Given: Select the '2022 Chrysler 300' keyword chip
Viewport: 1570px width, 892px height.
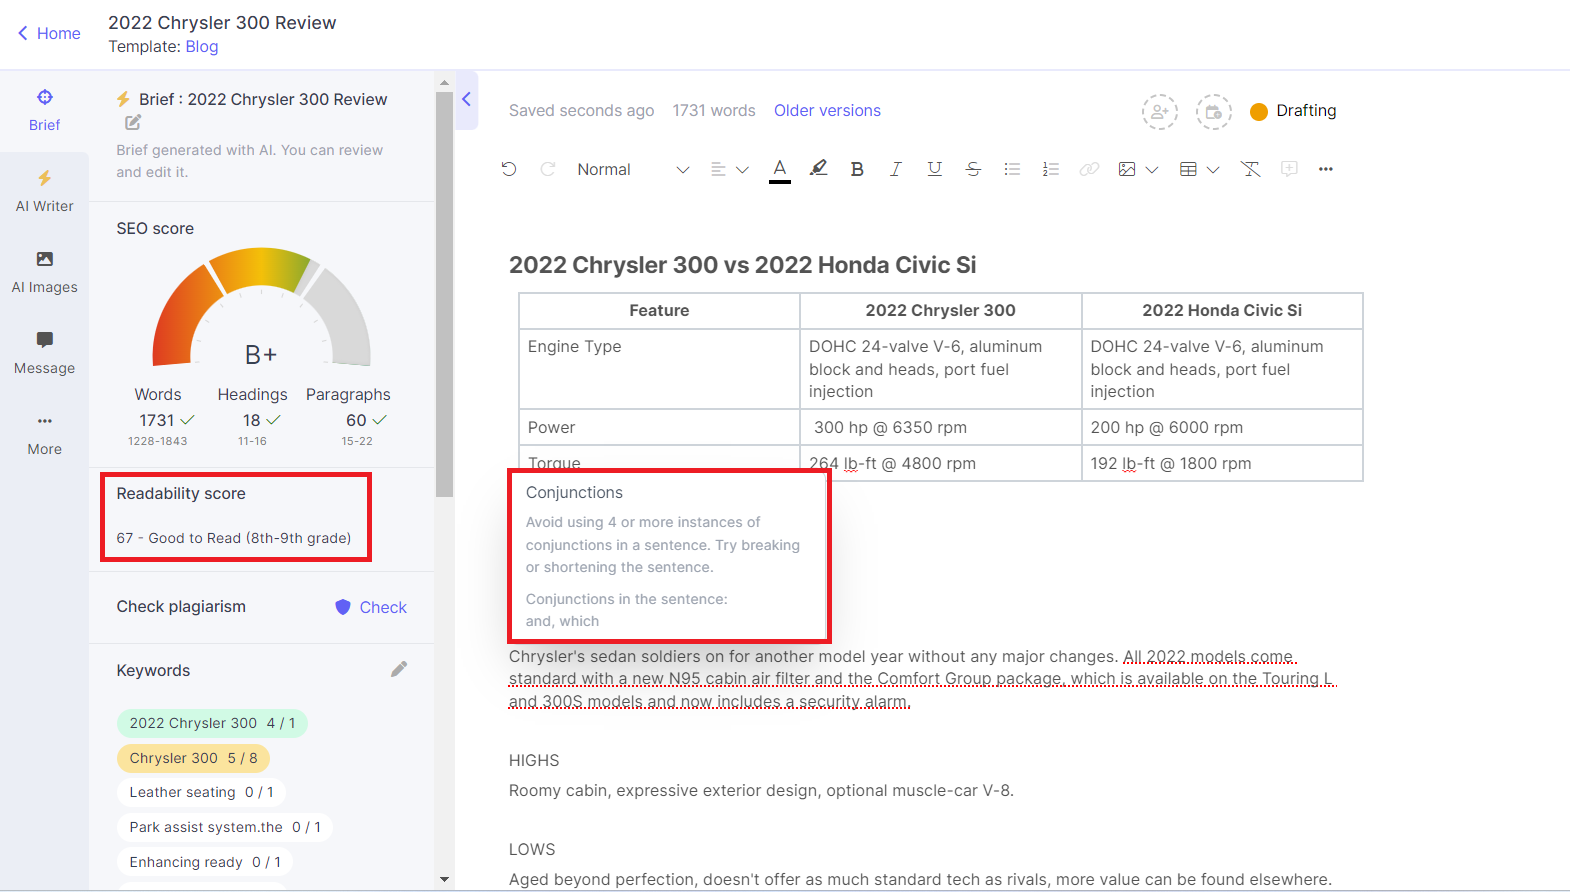Looking at the screenshot, I should click(x=212, y=723).
